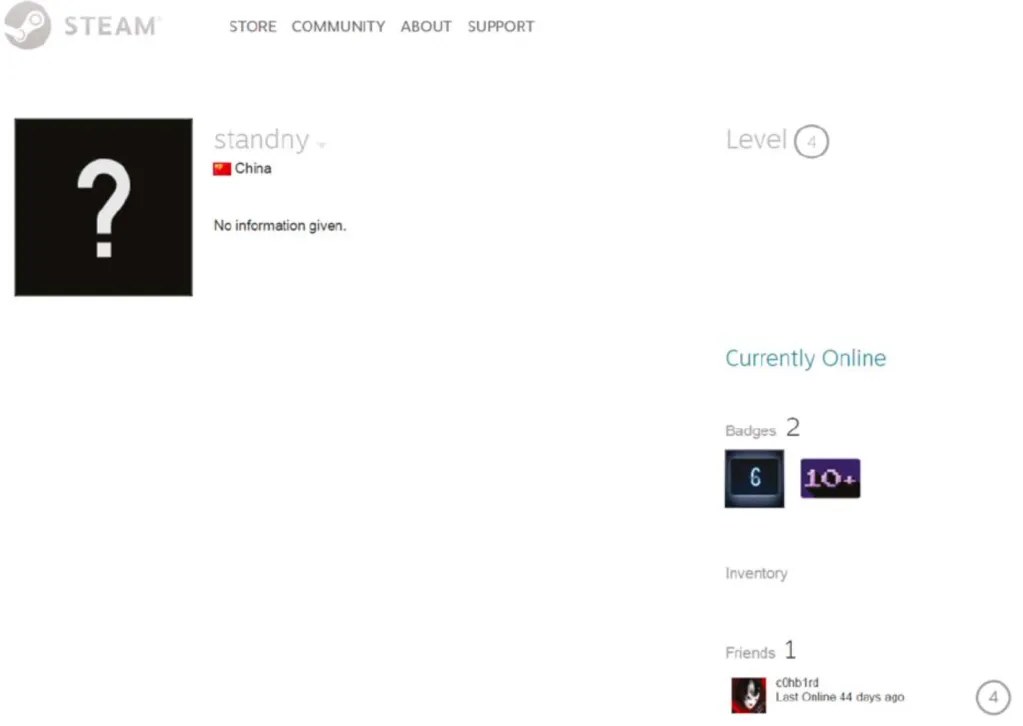The width and height of the screenshot is (1023, 726).
Task: Go to the ABOUT page
Action: click(x=426, y=27)
